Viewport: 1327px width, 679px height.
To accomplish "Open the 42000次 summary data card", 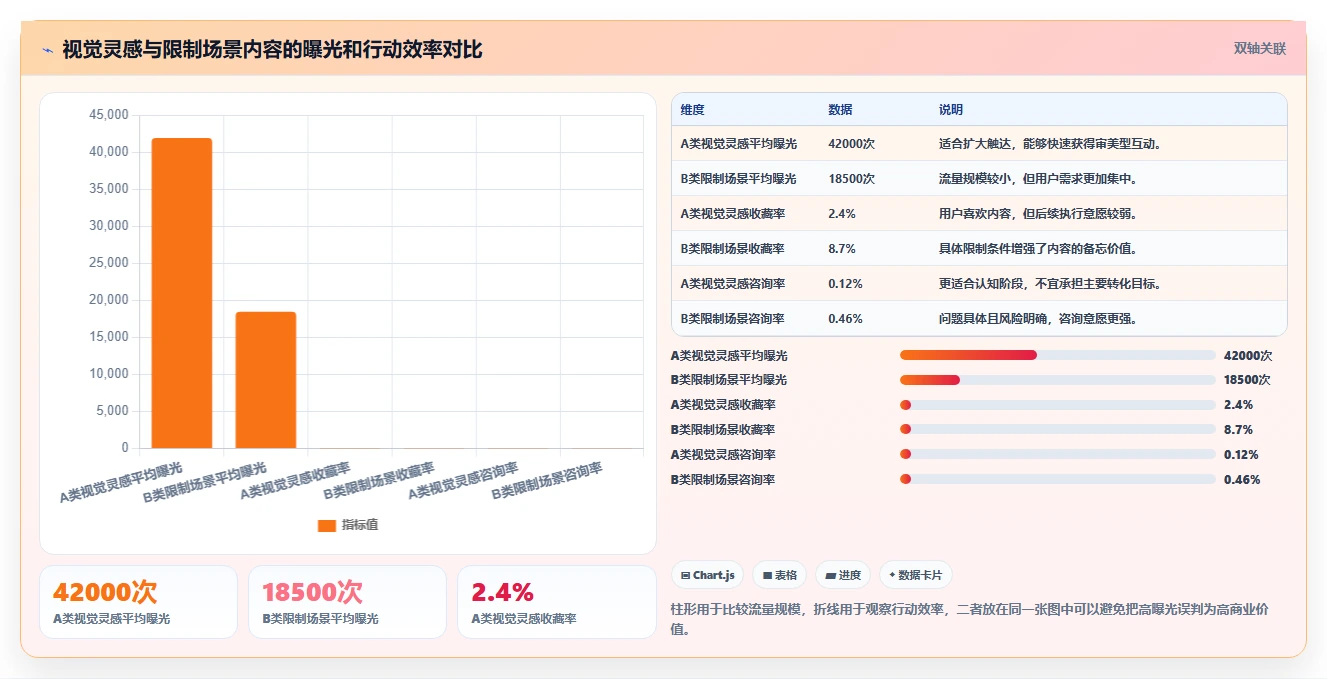I will tap(138, 602).
